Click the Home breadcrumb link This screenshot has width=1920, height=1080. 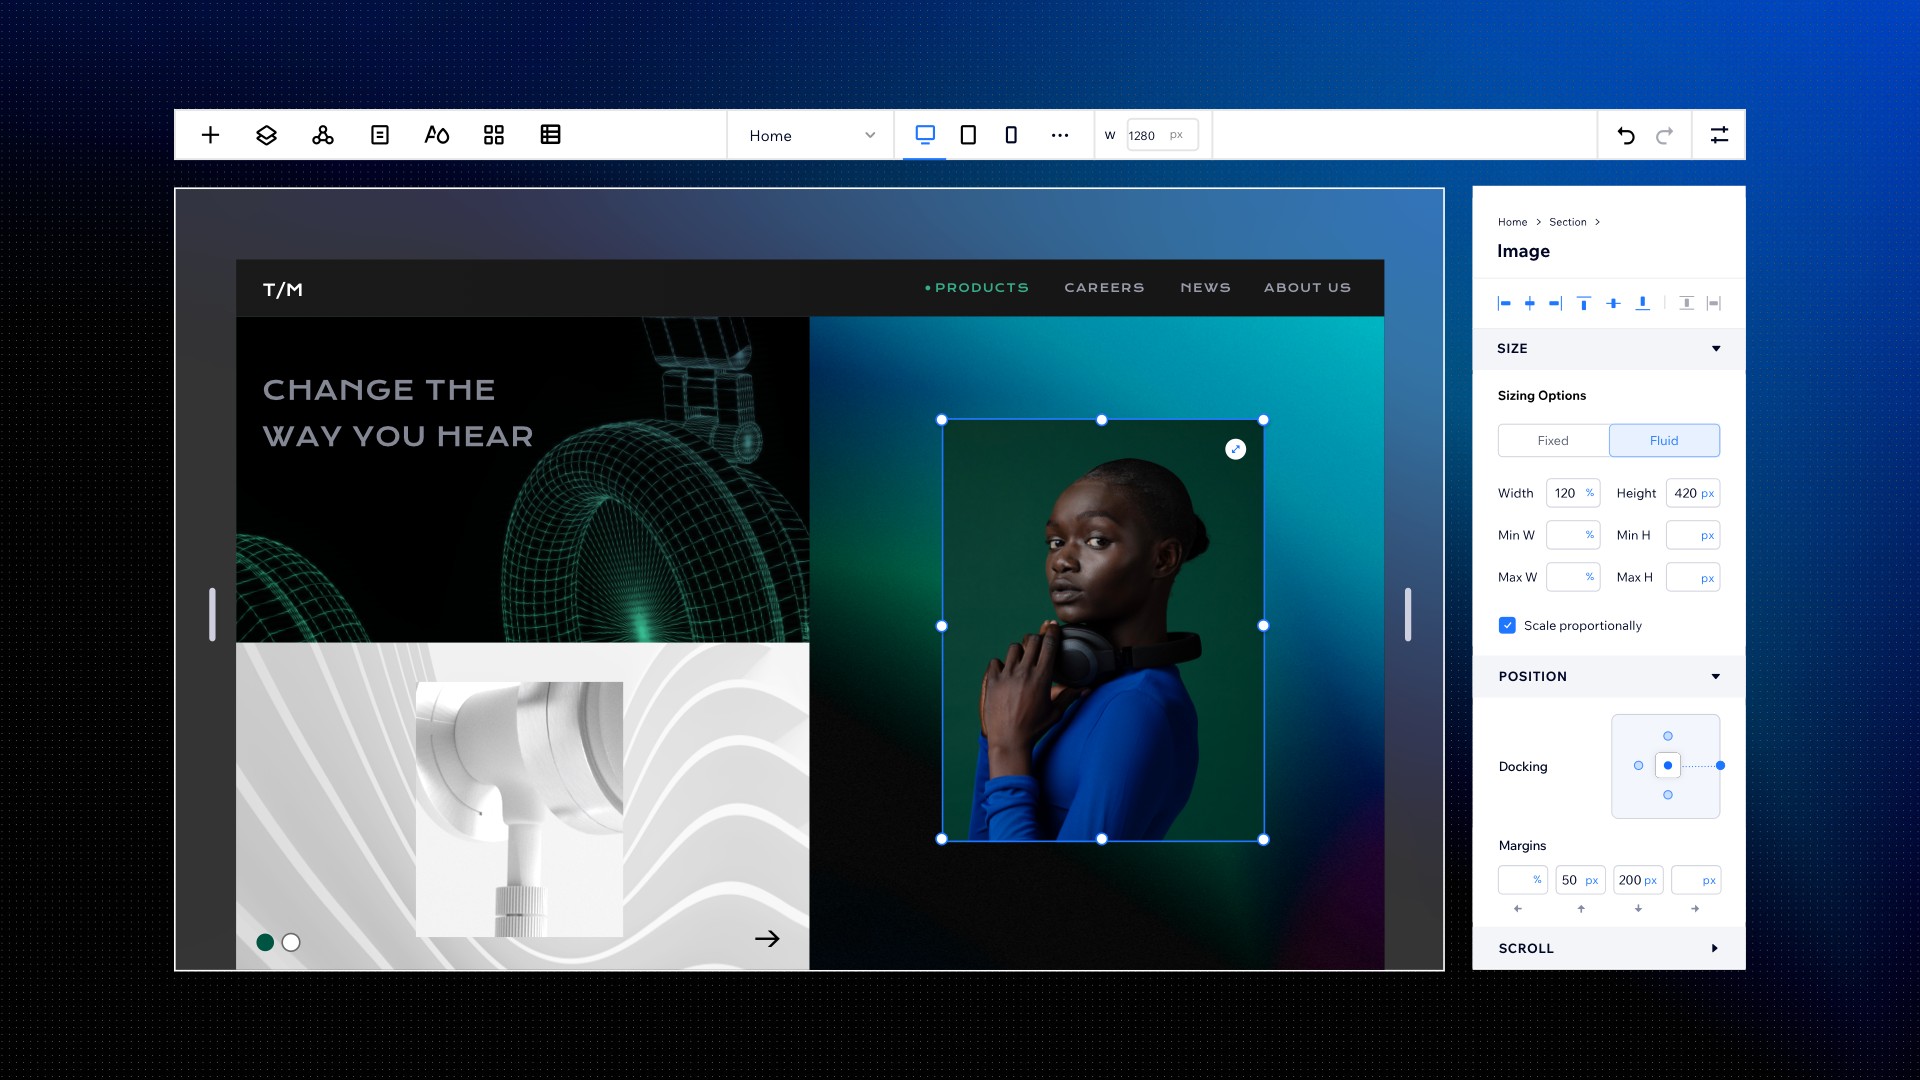point(1513,222)
